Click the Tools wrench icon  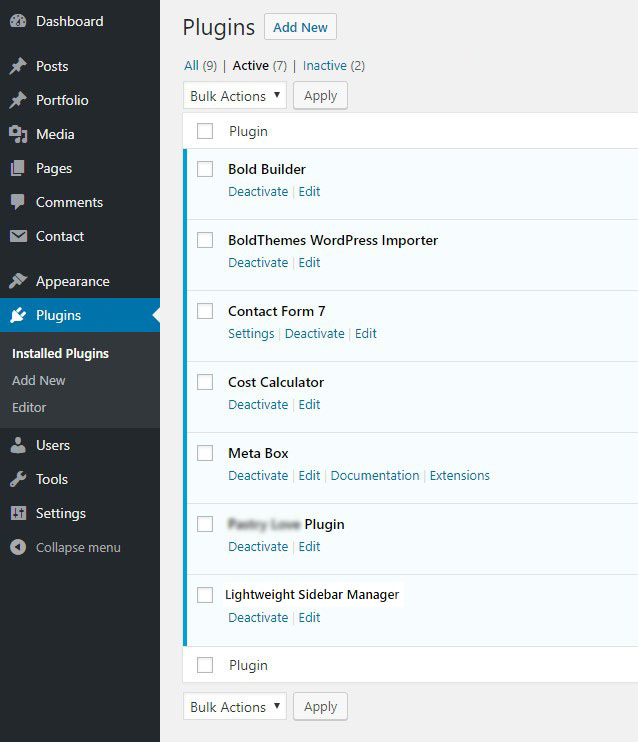(18, 479)
